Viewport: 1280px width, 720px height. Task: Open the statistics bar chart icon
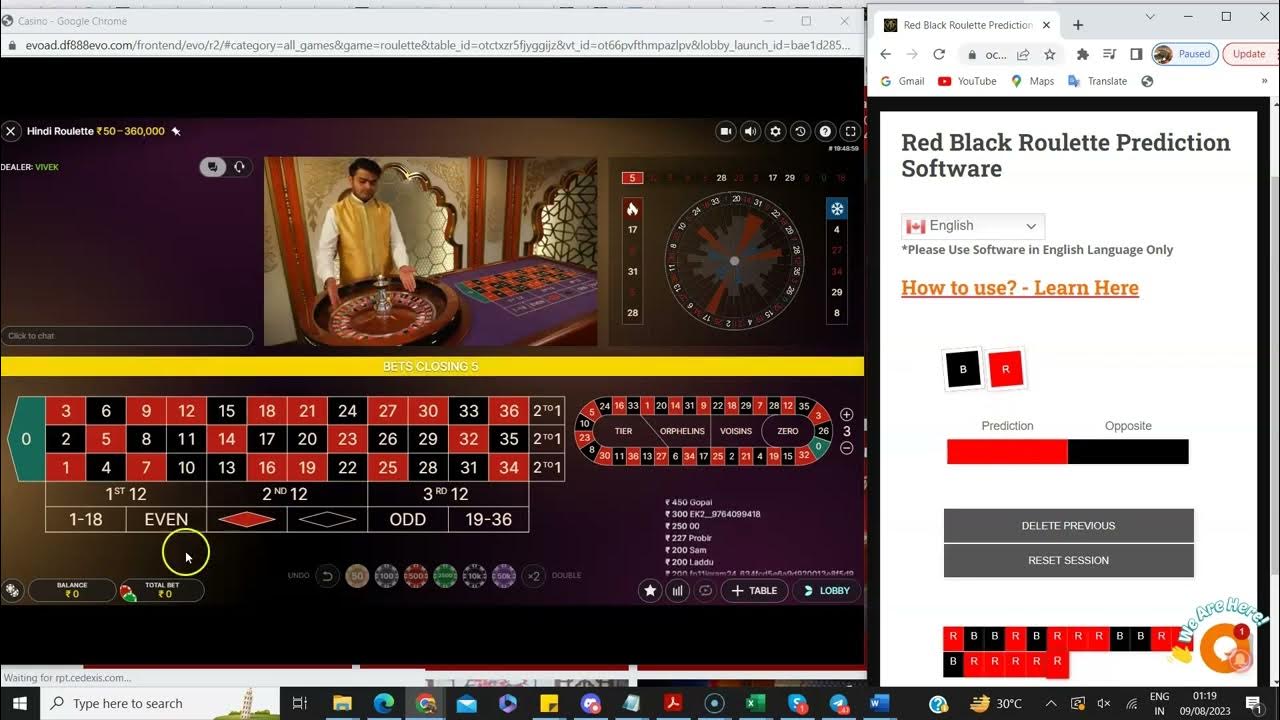pyautogui.click(x=678, y=590)
